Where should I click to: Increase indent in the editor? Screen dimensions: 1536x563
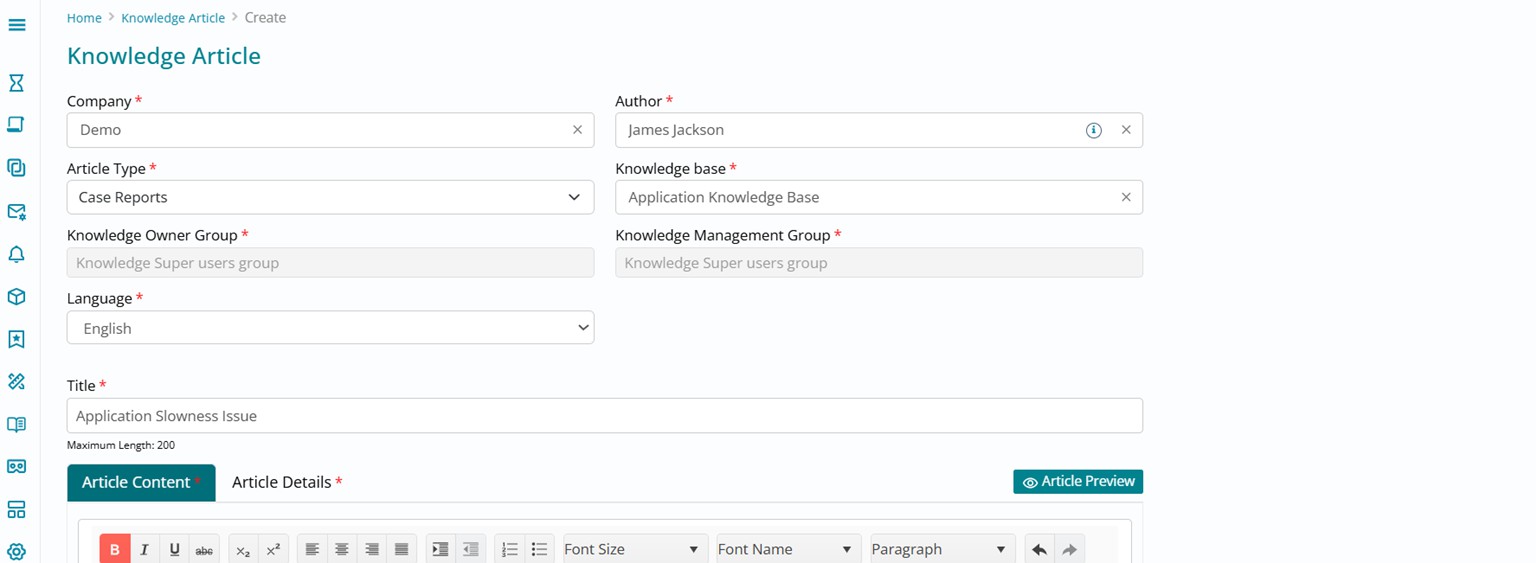[440, 549]
